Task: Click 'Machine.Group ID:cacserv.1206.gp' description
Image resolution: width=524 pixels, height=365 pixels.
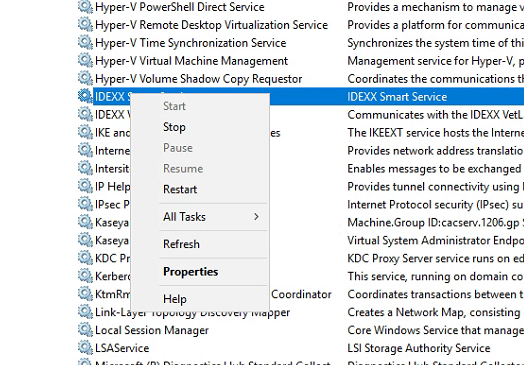Action: [x=435, y=223]
